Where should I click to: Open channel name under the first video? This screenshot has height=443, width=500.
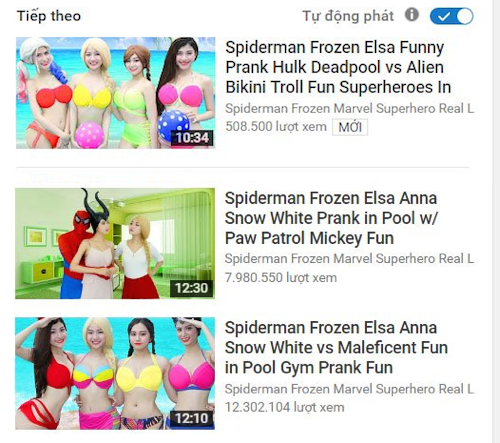coord(349,108)
